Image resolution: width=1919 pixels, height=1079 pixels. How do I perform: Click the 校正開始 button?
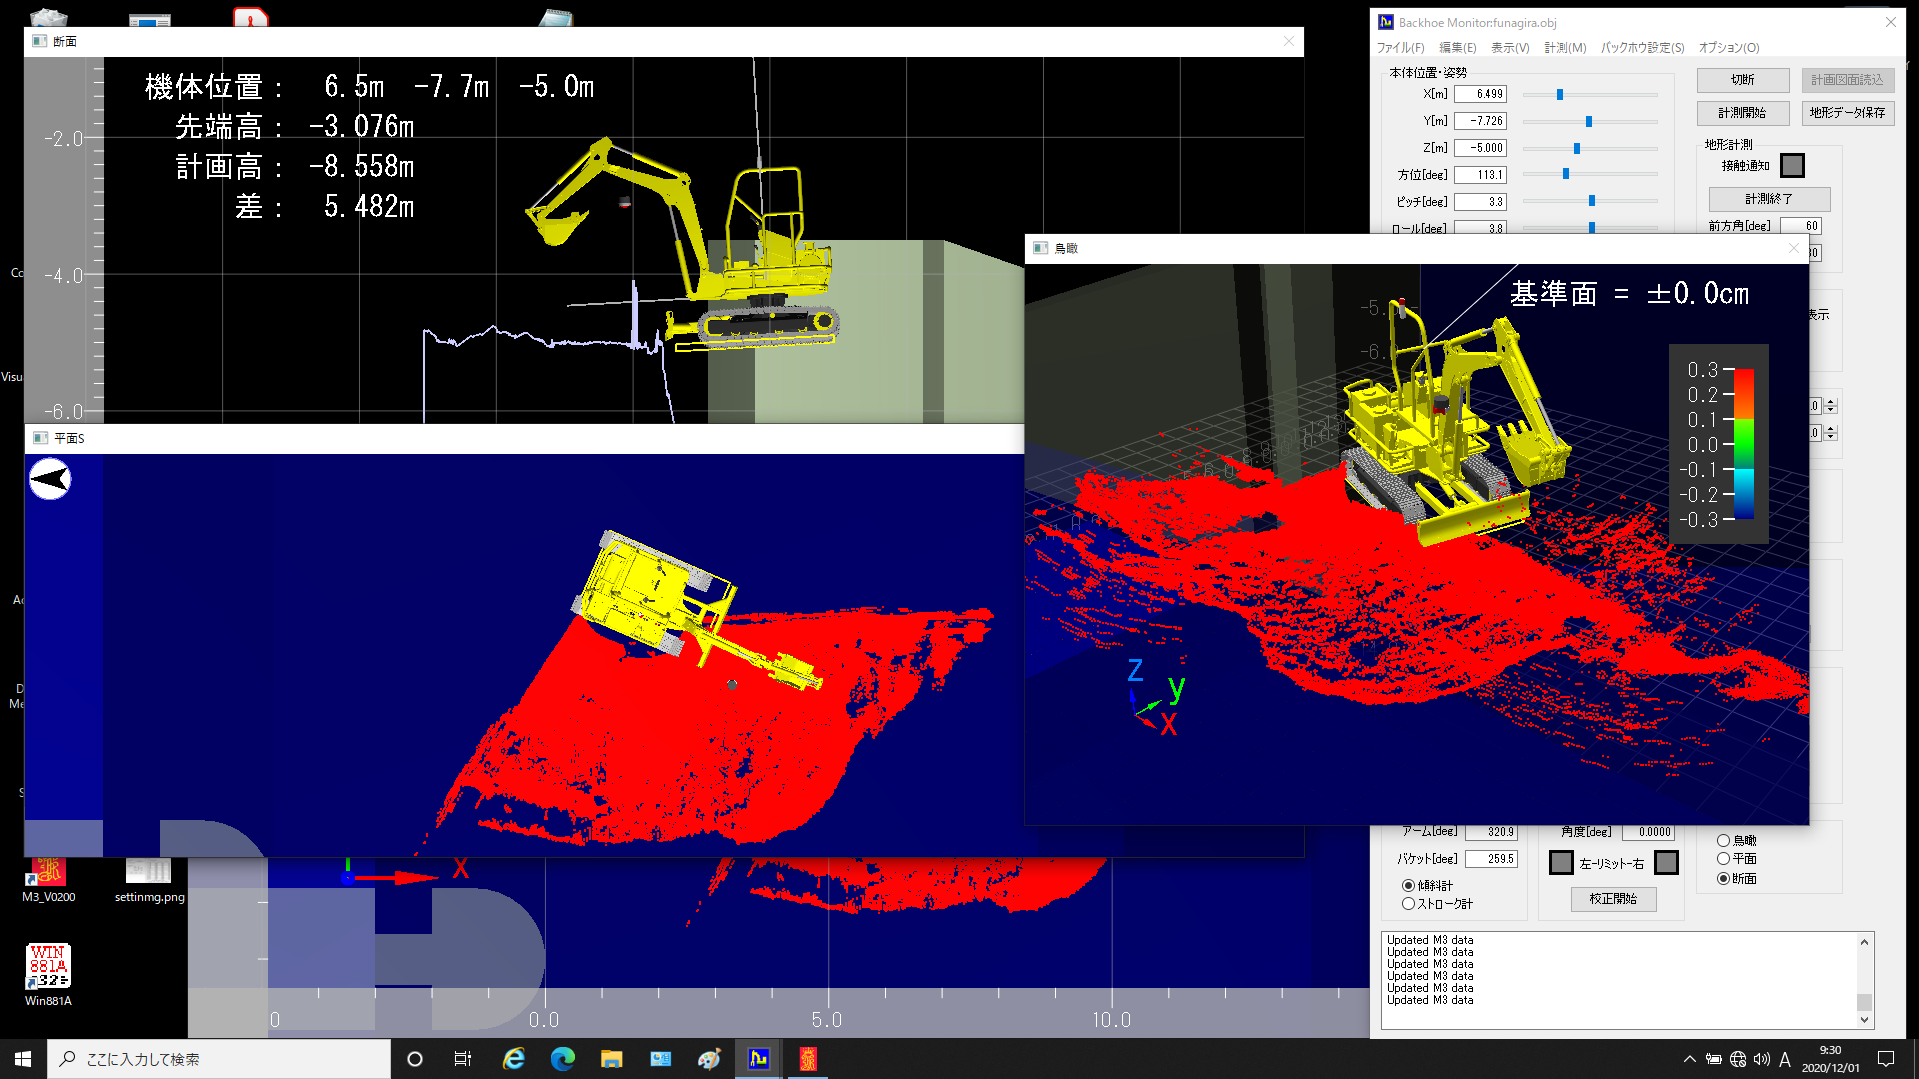[x=1613, y=899]
